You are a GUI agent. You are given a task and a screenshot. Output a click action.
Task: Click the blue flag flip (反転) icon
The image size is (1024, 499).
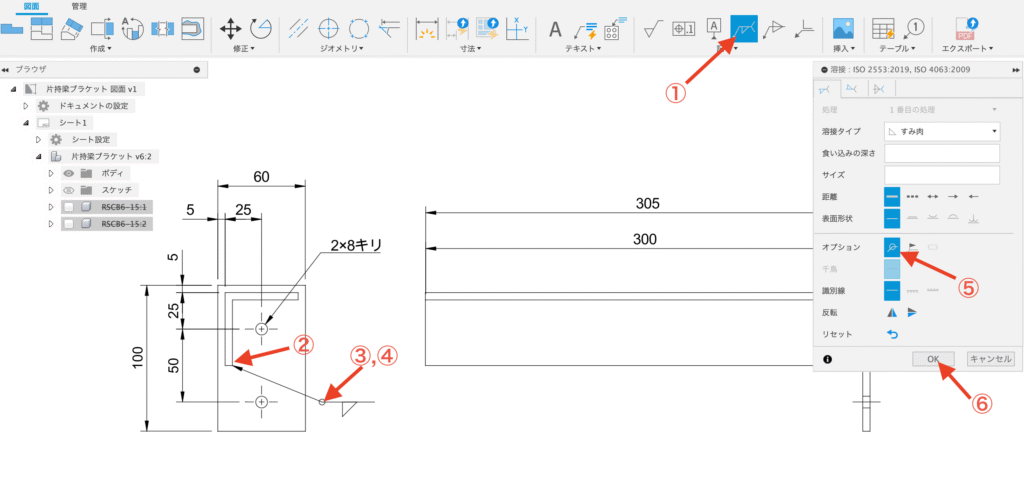click(913, 312)
